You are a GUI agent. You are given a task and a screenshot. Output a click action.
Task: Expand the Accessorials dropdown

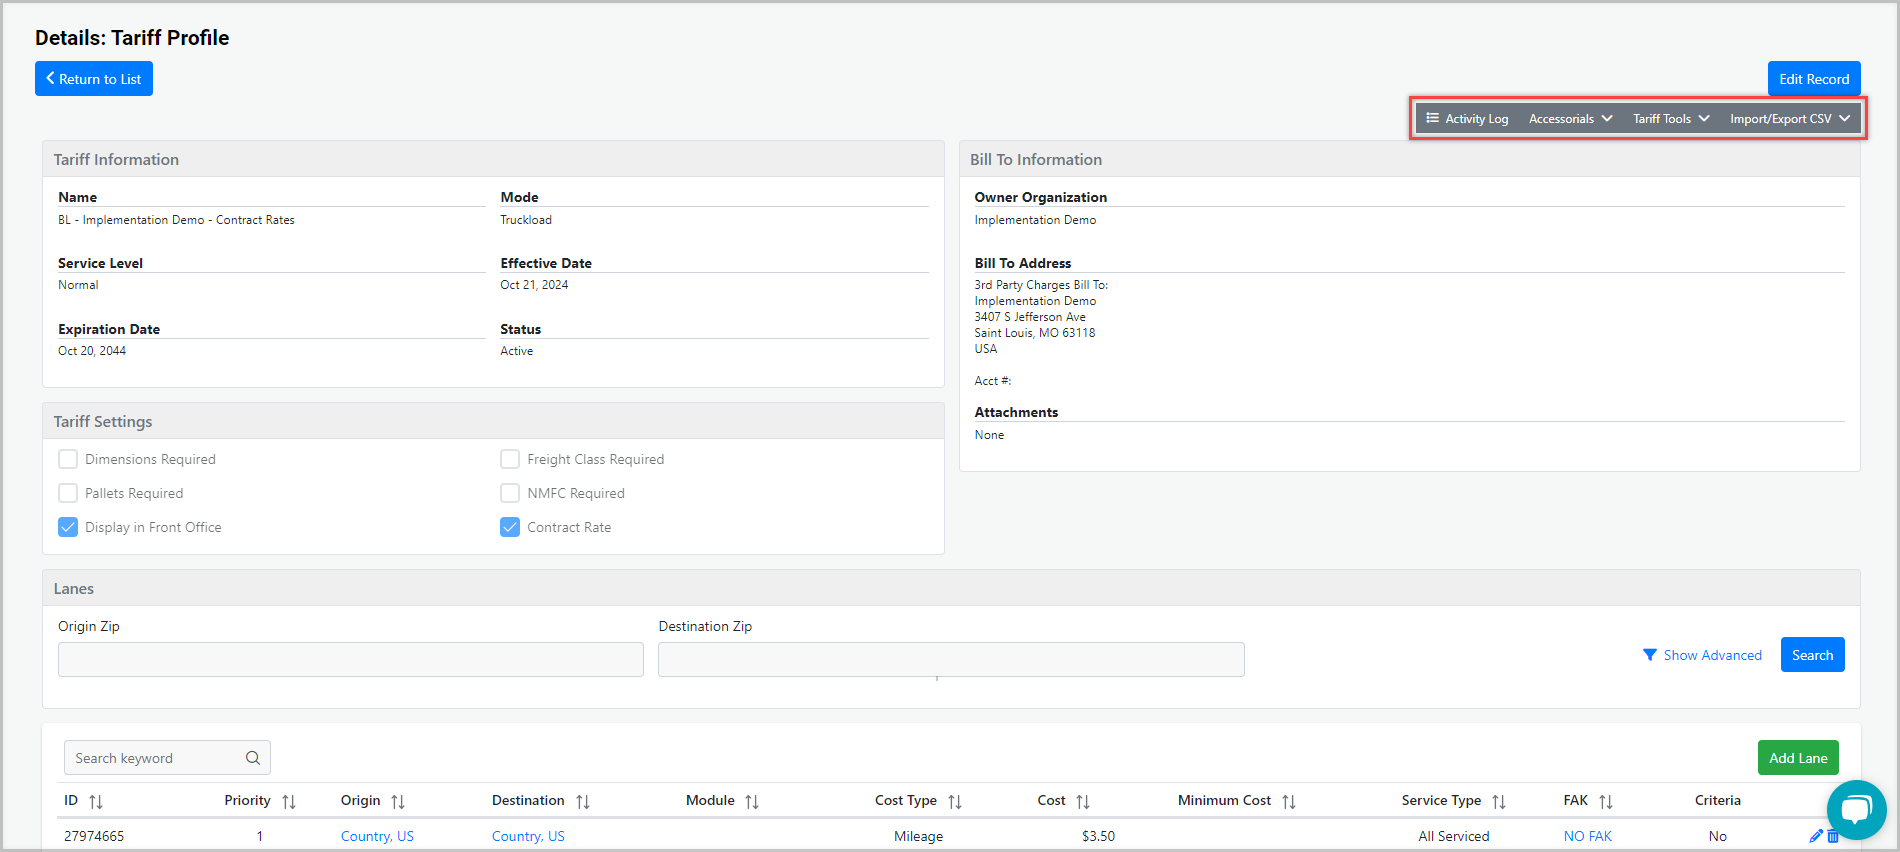click(x=1570, y=119)
